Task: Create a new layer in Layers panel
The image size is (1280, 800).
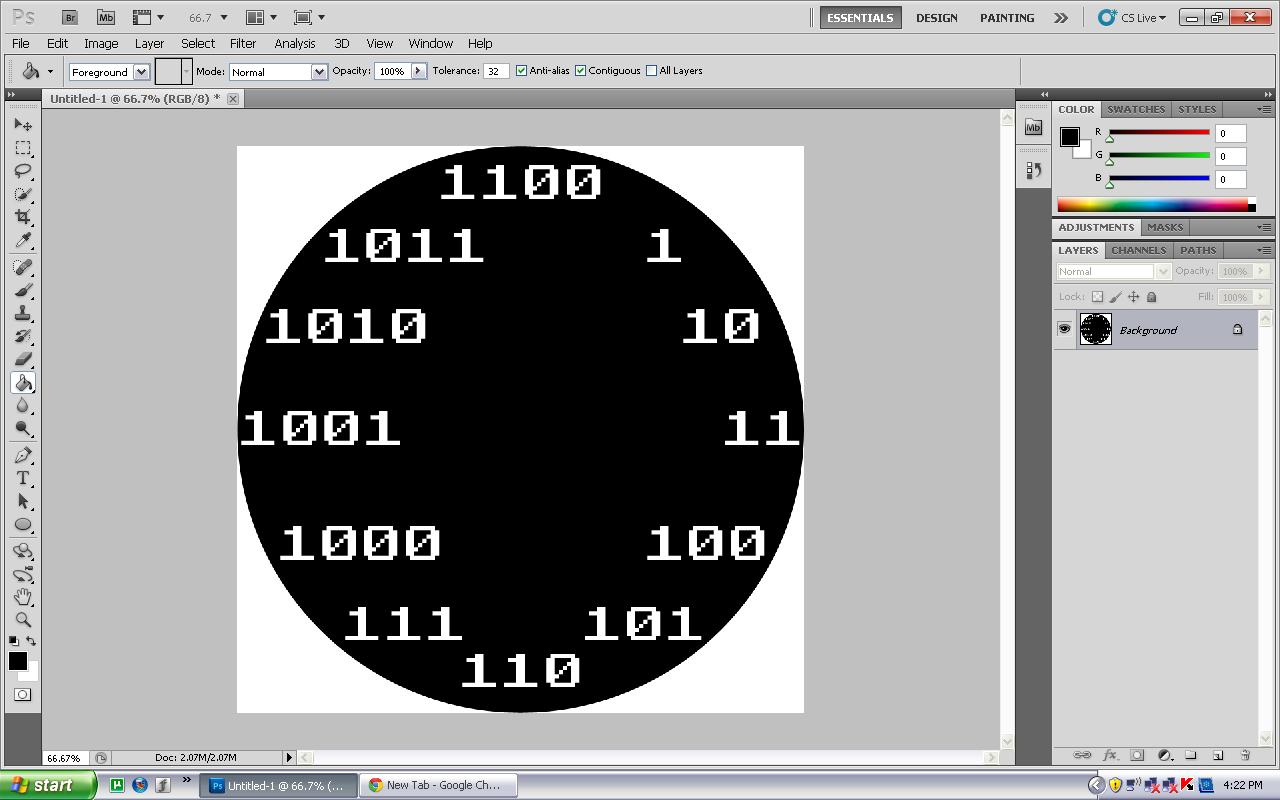Action: [1218, 755]
